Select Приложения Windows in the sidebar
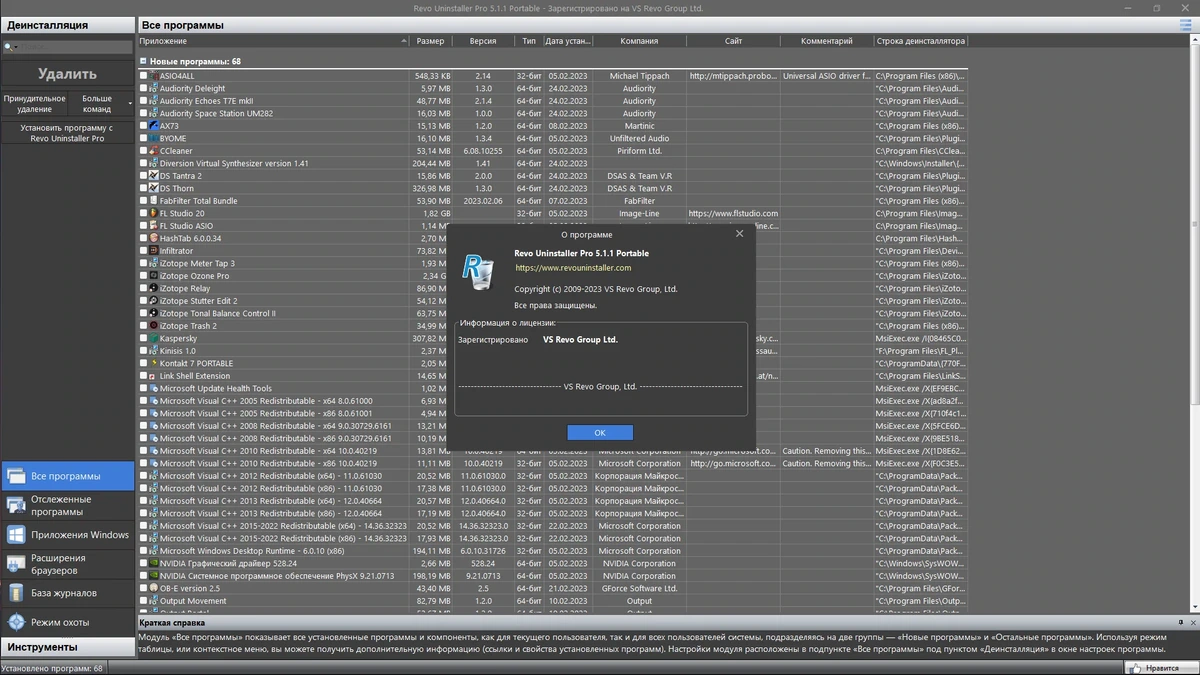The image size is (1200, 675). click(x=67, y=535)
